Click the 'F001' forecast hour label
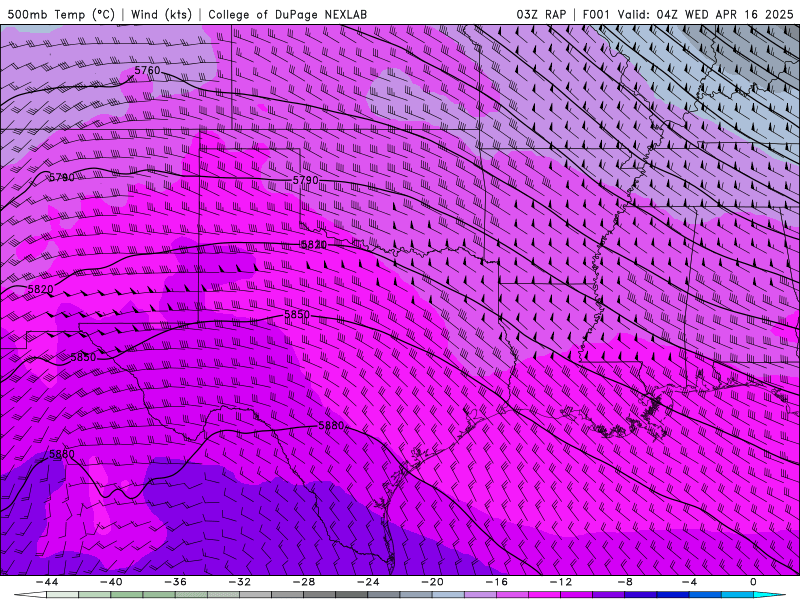 pos(596,14)
